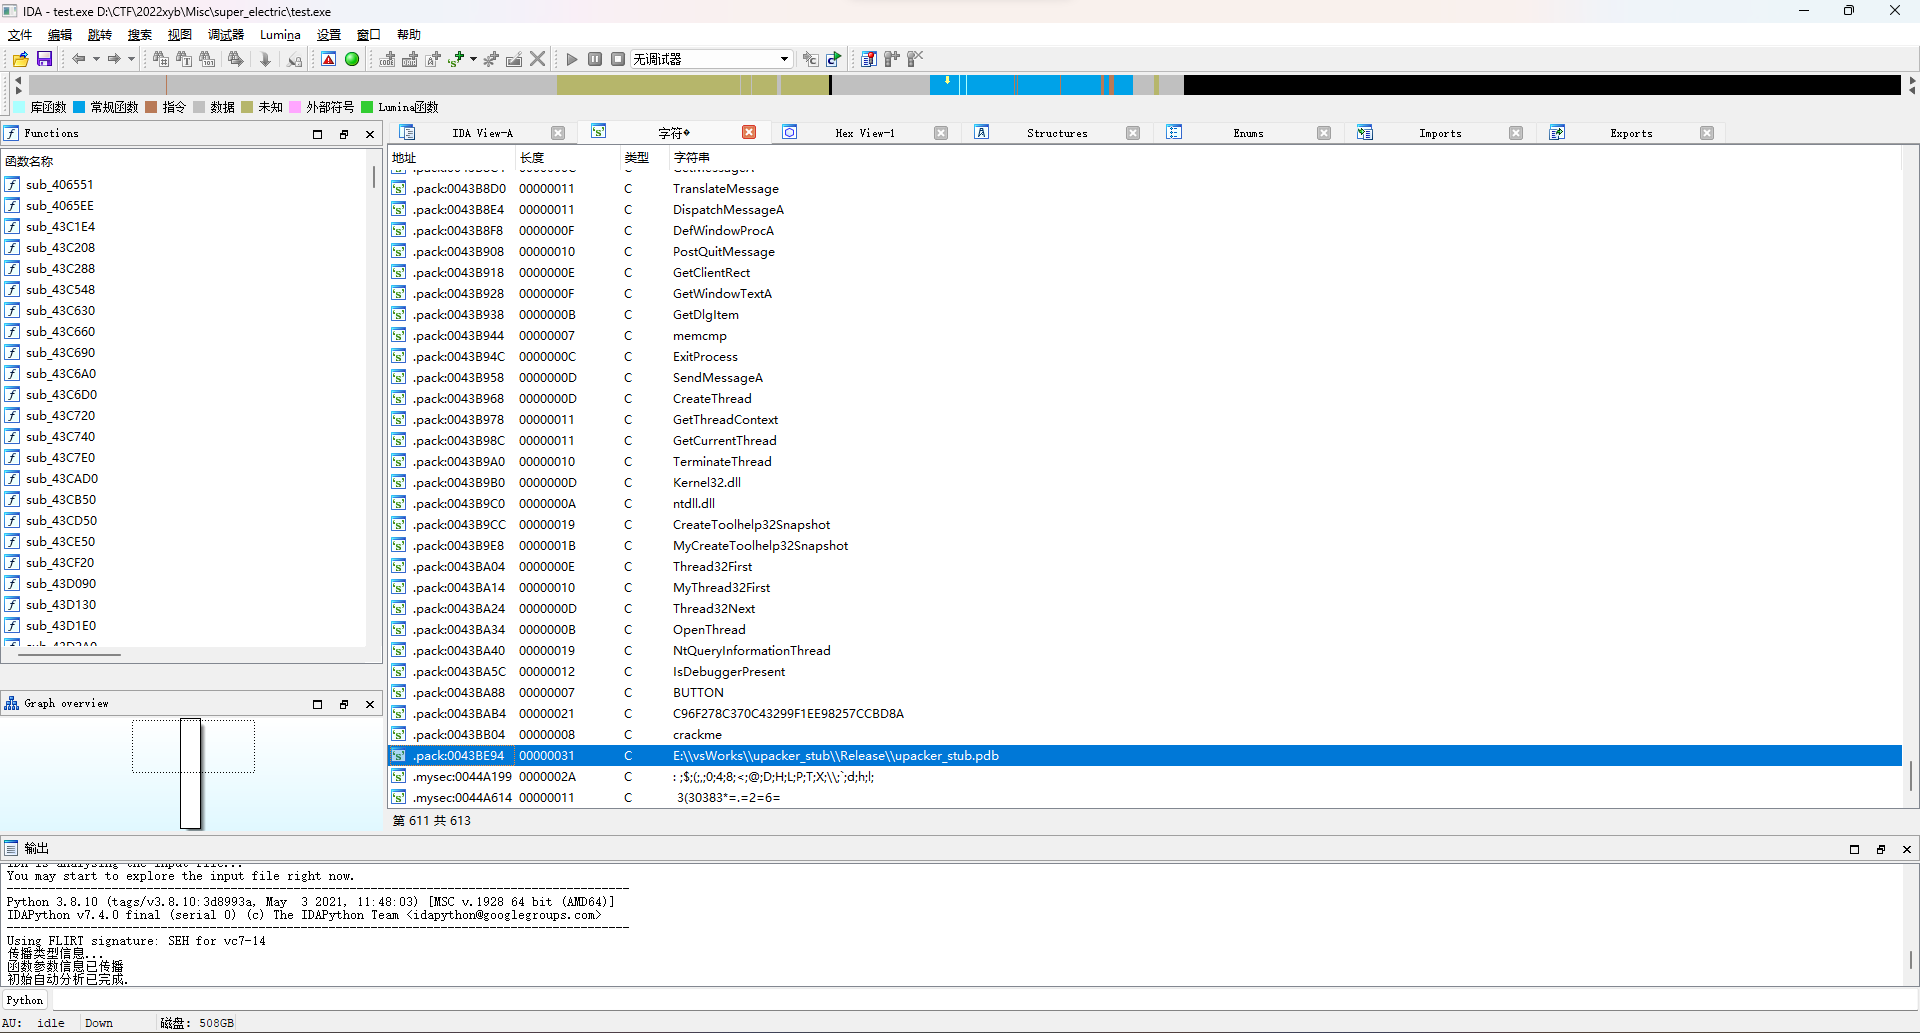Close the Hex View-1 tab
1920x1033 pixels.
[941, 133]
